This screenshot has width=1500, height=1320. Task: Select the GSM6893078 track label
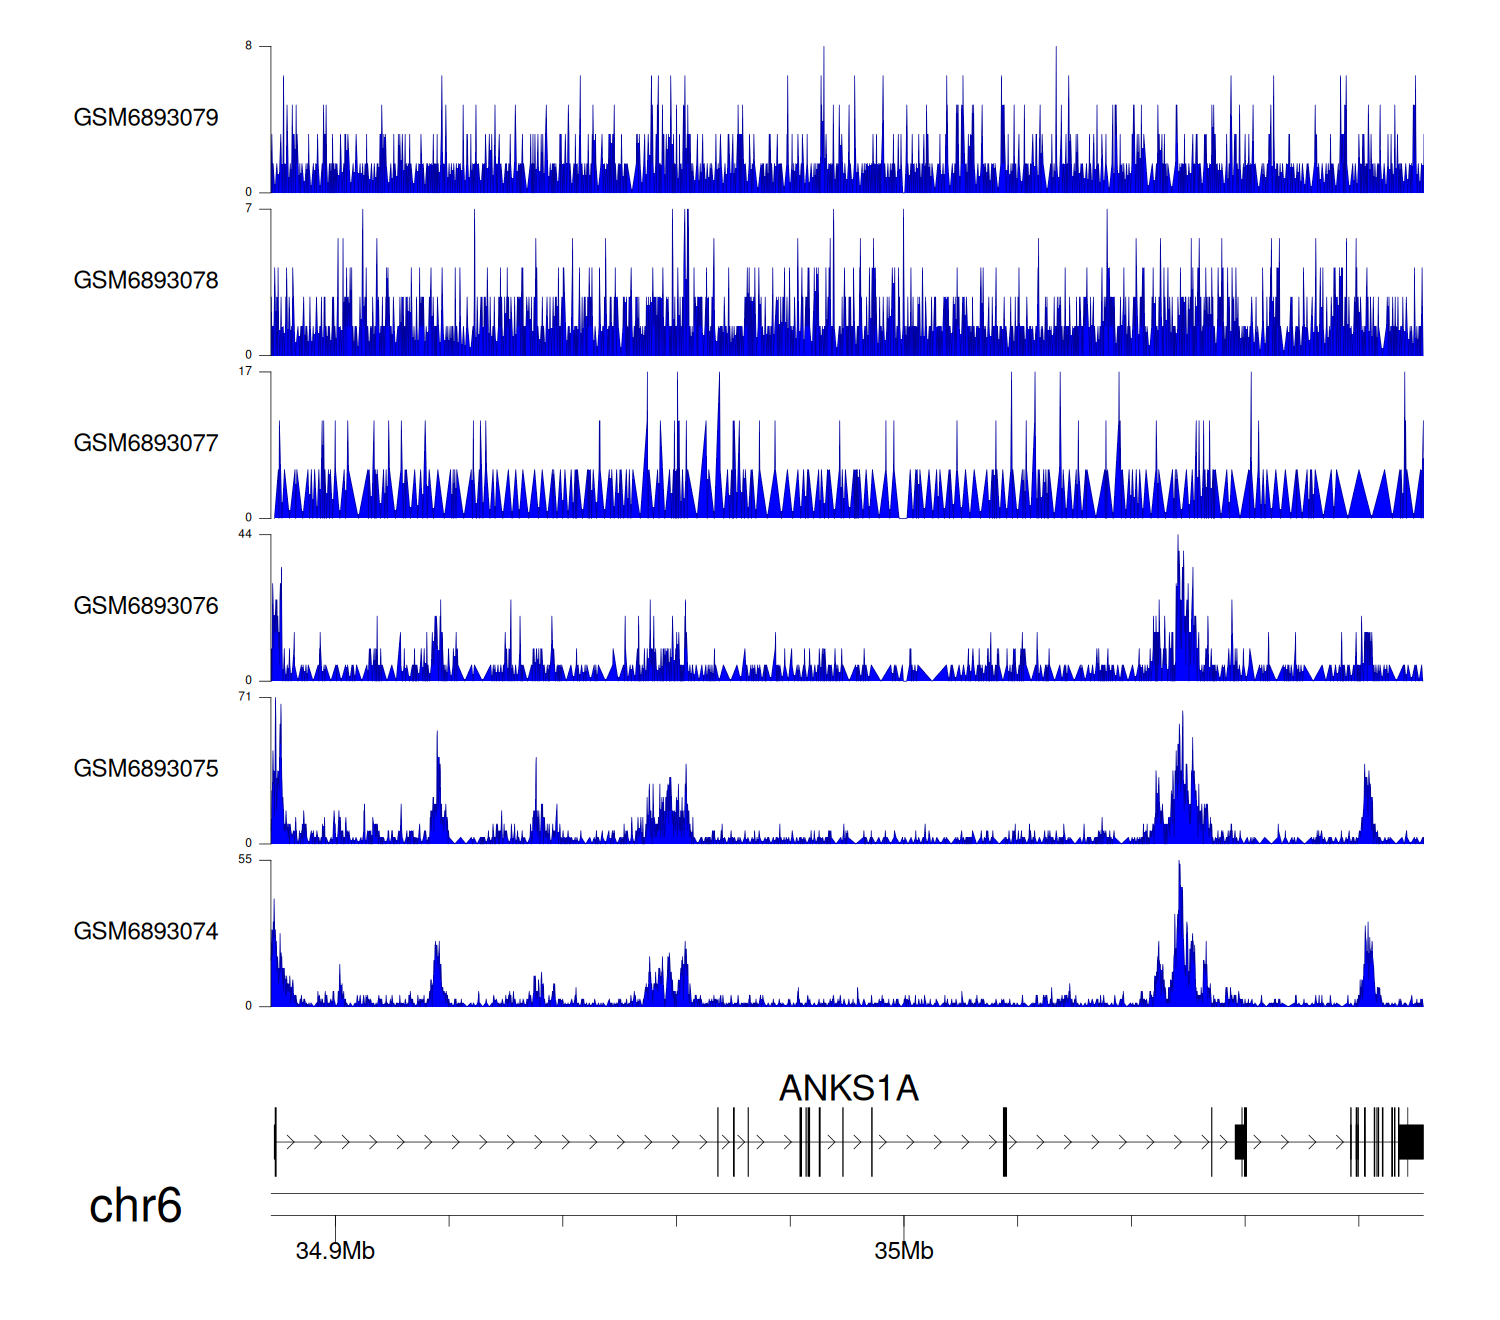click(146, 281)
